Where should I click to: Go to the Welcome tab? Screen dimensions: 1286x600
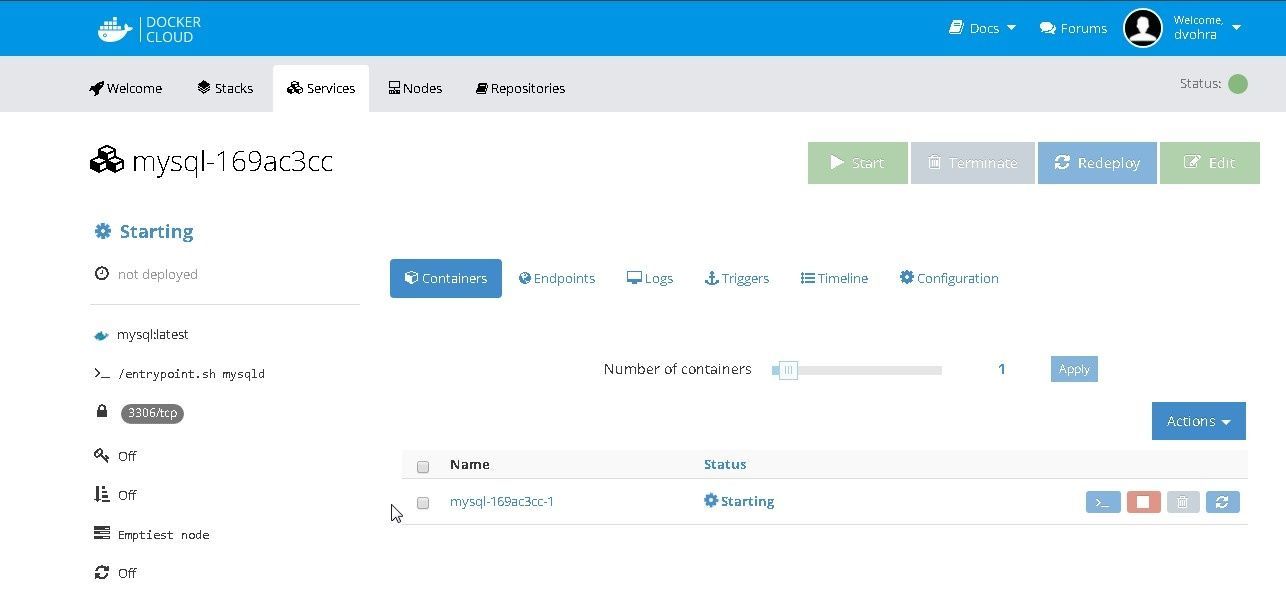(x=125, y=88)
